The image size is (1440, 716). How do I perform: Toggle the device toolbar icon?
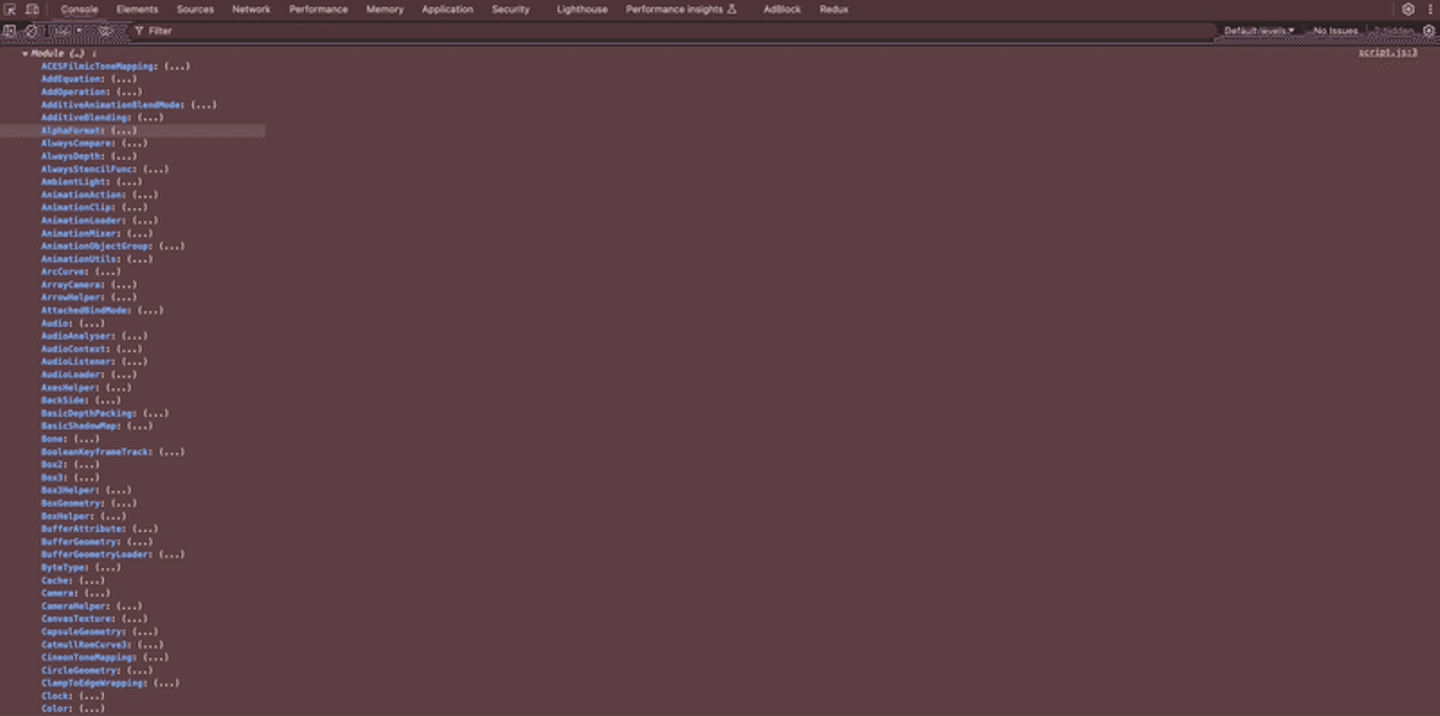point(32,9)
